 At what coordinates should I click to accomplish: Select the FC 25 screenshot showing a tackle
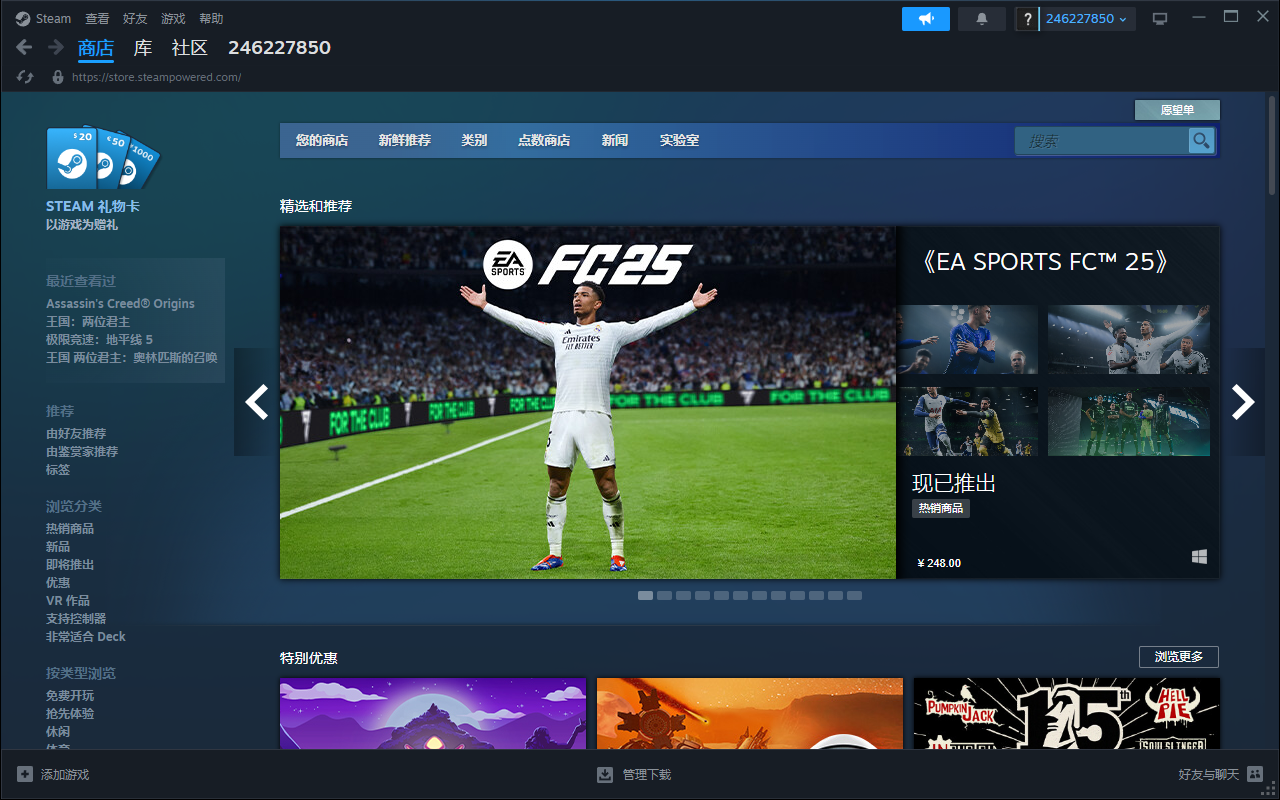(x=968, y=422)
